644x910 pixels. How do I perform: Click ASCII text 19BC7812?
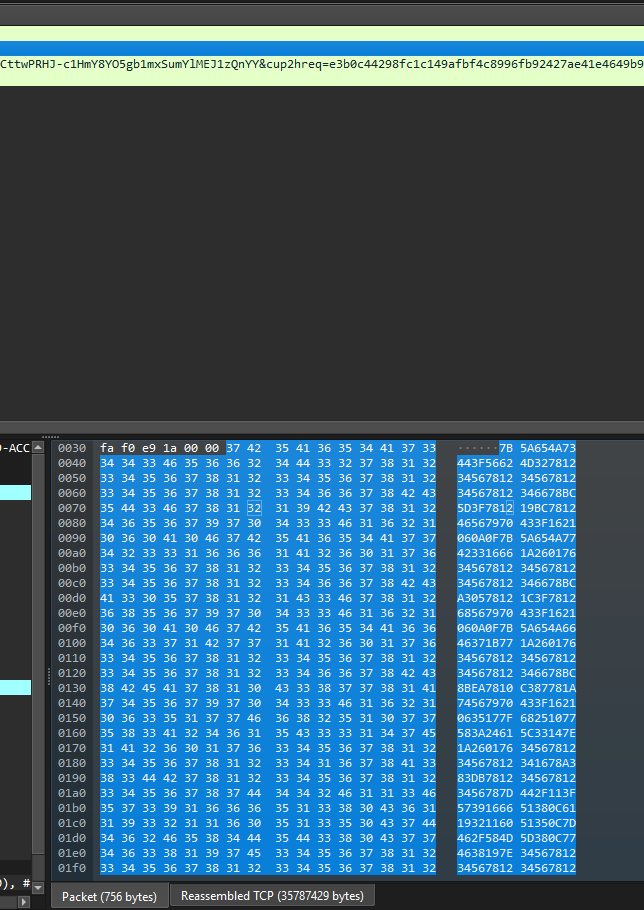pos(548,508)
